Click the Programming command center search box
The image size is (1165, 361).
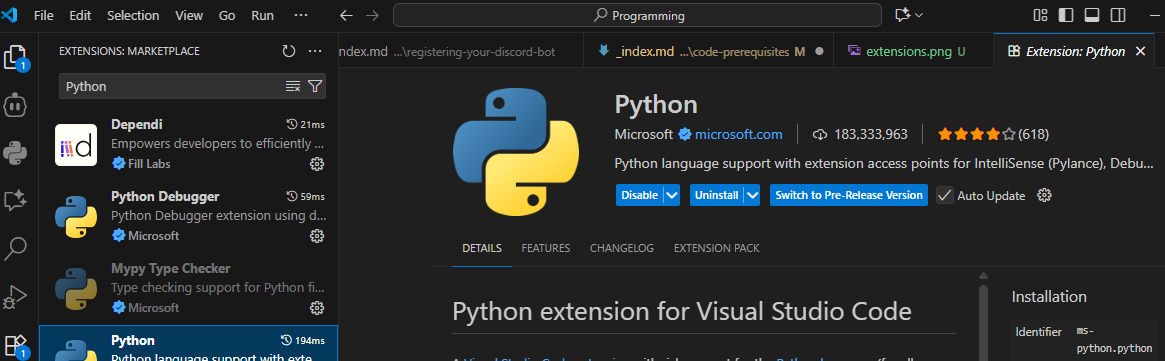(637, 15)
